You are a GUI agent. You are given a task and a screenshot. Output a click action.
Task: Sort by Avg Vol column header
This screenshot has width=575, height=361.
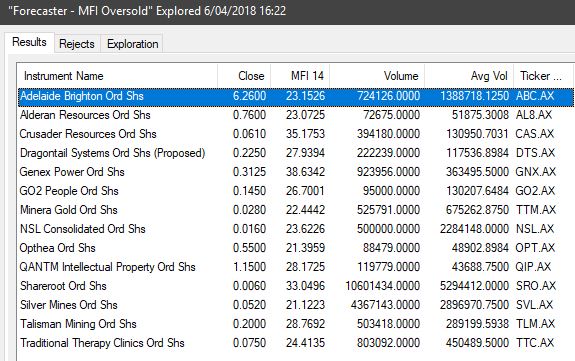(x=469, y=76)
